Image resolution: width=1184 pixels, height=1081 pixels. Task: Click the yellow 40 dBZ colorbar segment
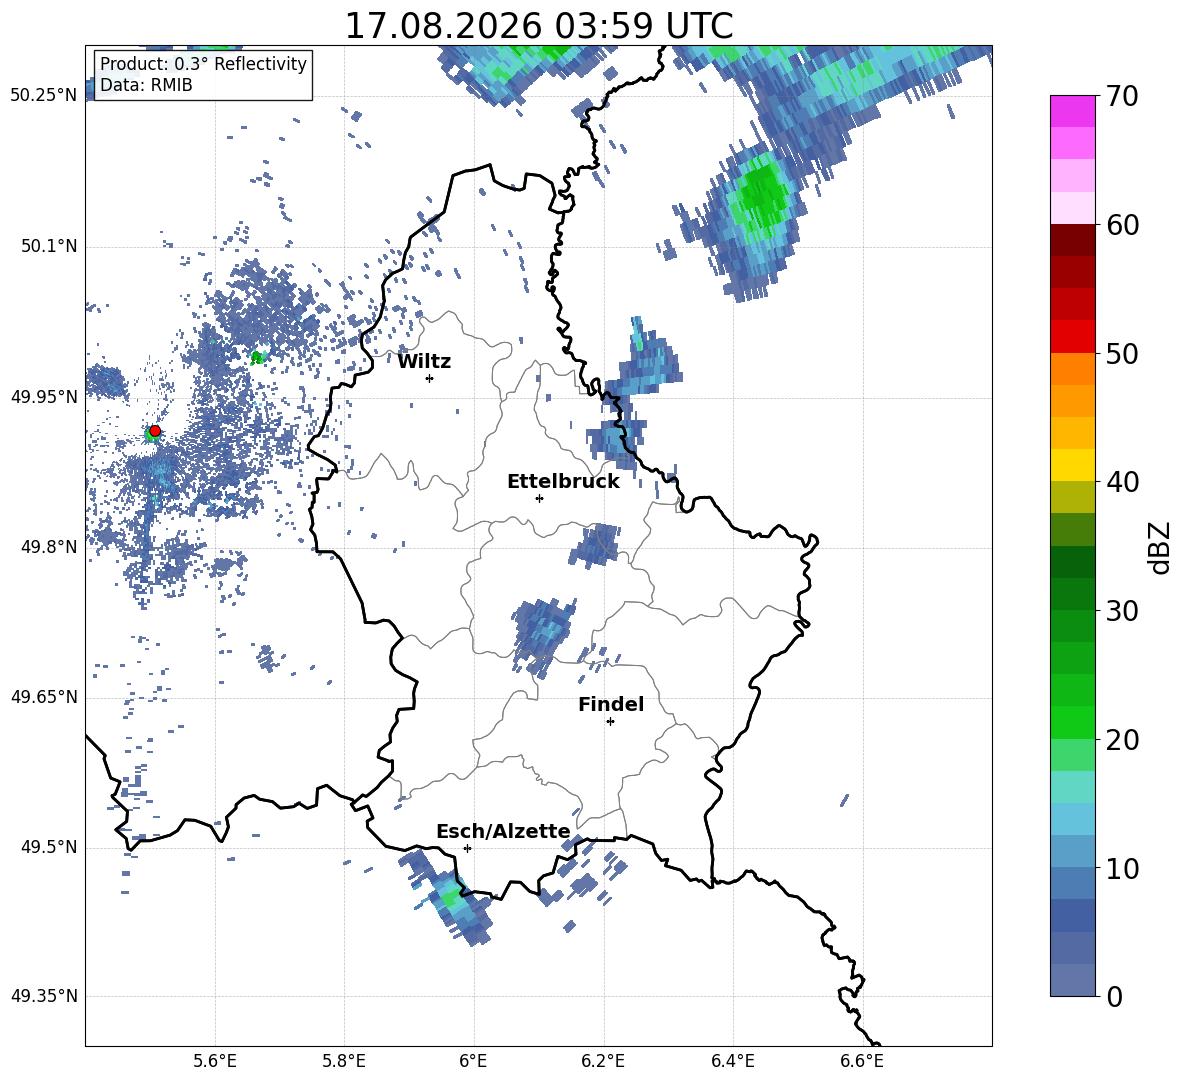(1072, 465)
